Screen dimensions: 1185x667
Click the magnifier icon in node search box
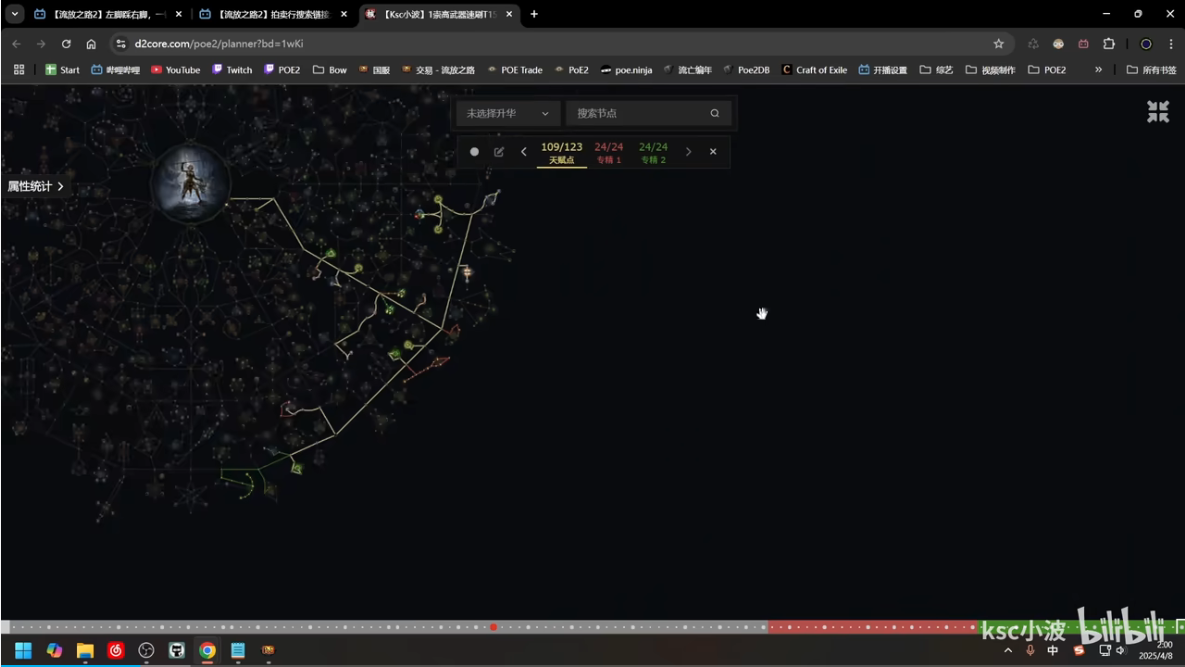tap(714, 113)
